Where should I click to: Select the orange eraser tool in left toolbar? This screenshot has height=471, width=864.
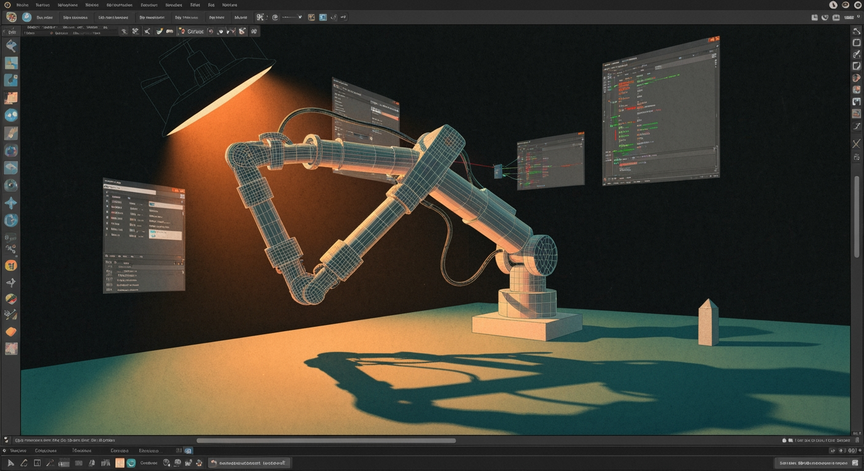coord(11,332)
